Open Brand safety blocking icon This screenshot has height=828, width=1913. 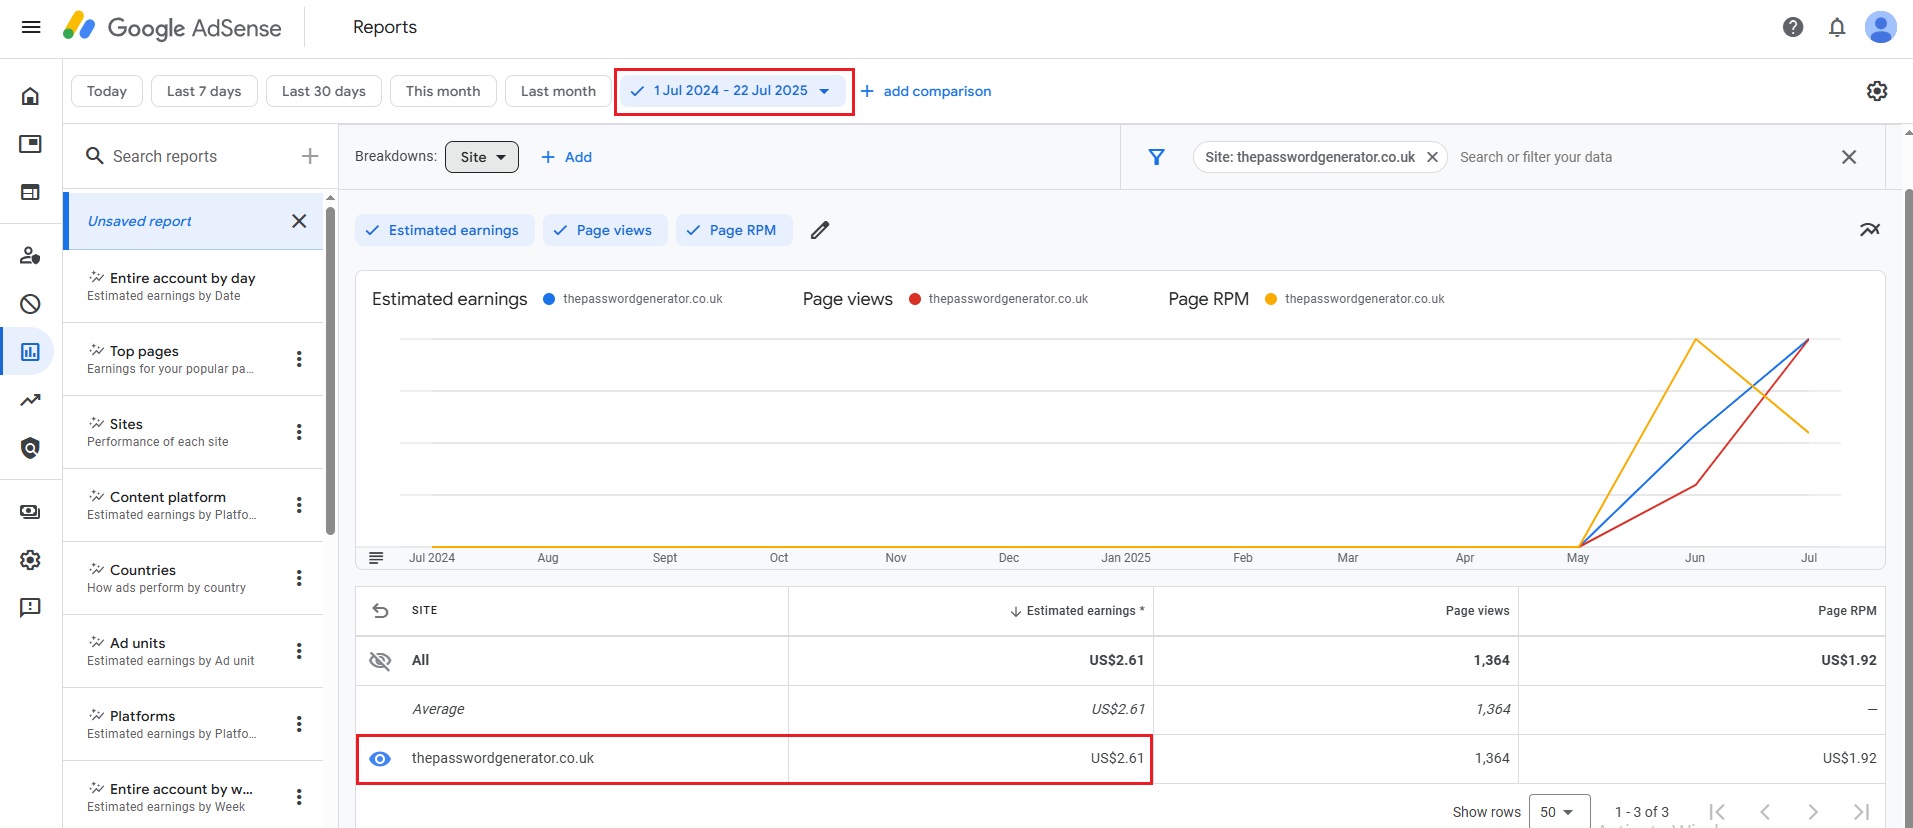pos(30,304)
